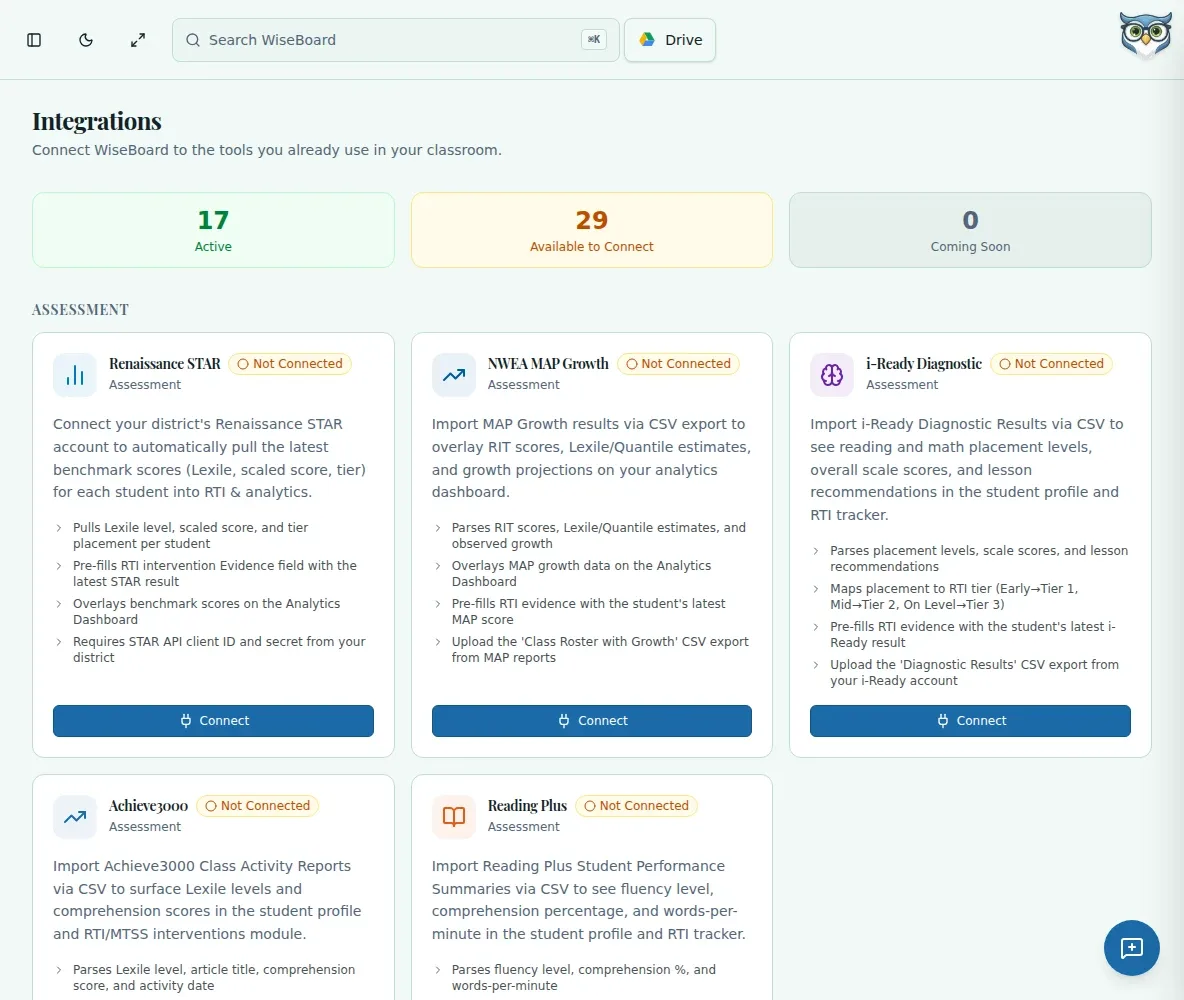Click the Renaissance STAR bar chart icon
Image resolution: width=1184 pixels, height=1000 pixels.
click(75, 375)
